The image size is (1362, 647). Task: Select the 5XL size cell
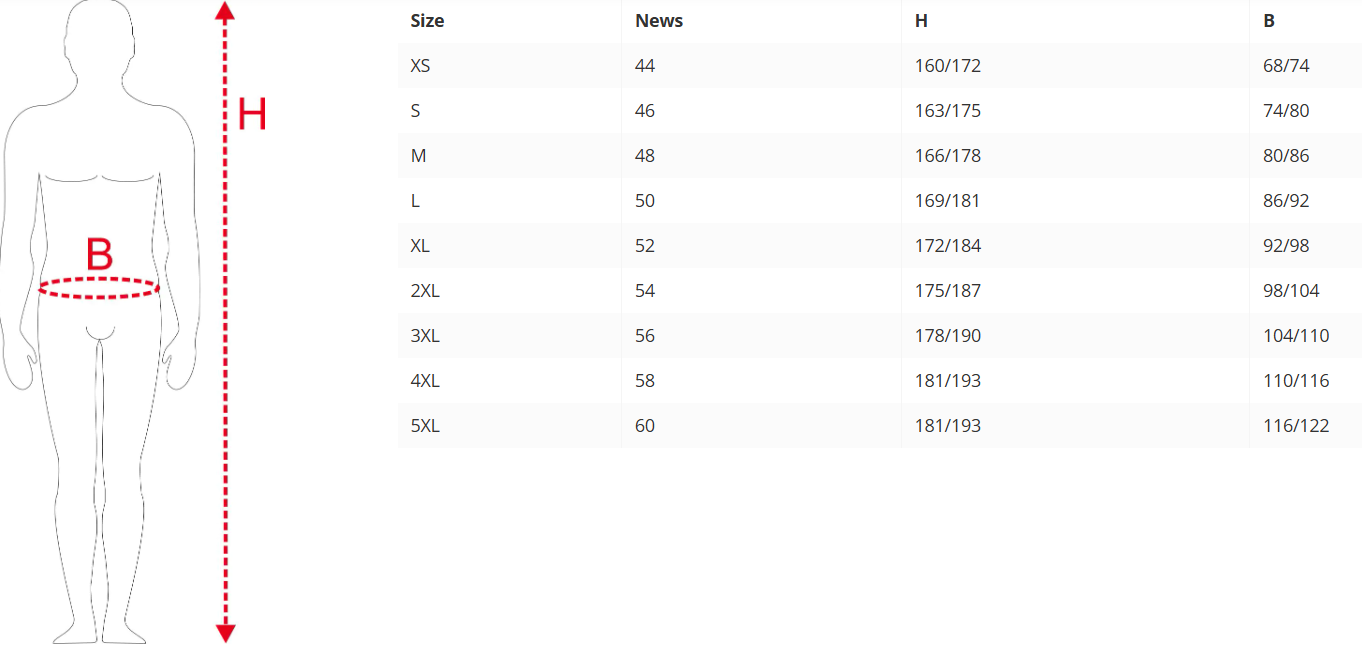425,426
